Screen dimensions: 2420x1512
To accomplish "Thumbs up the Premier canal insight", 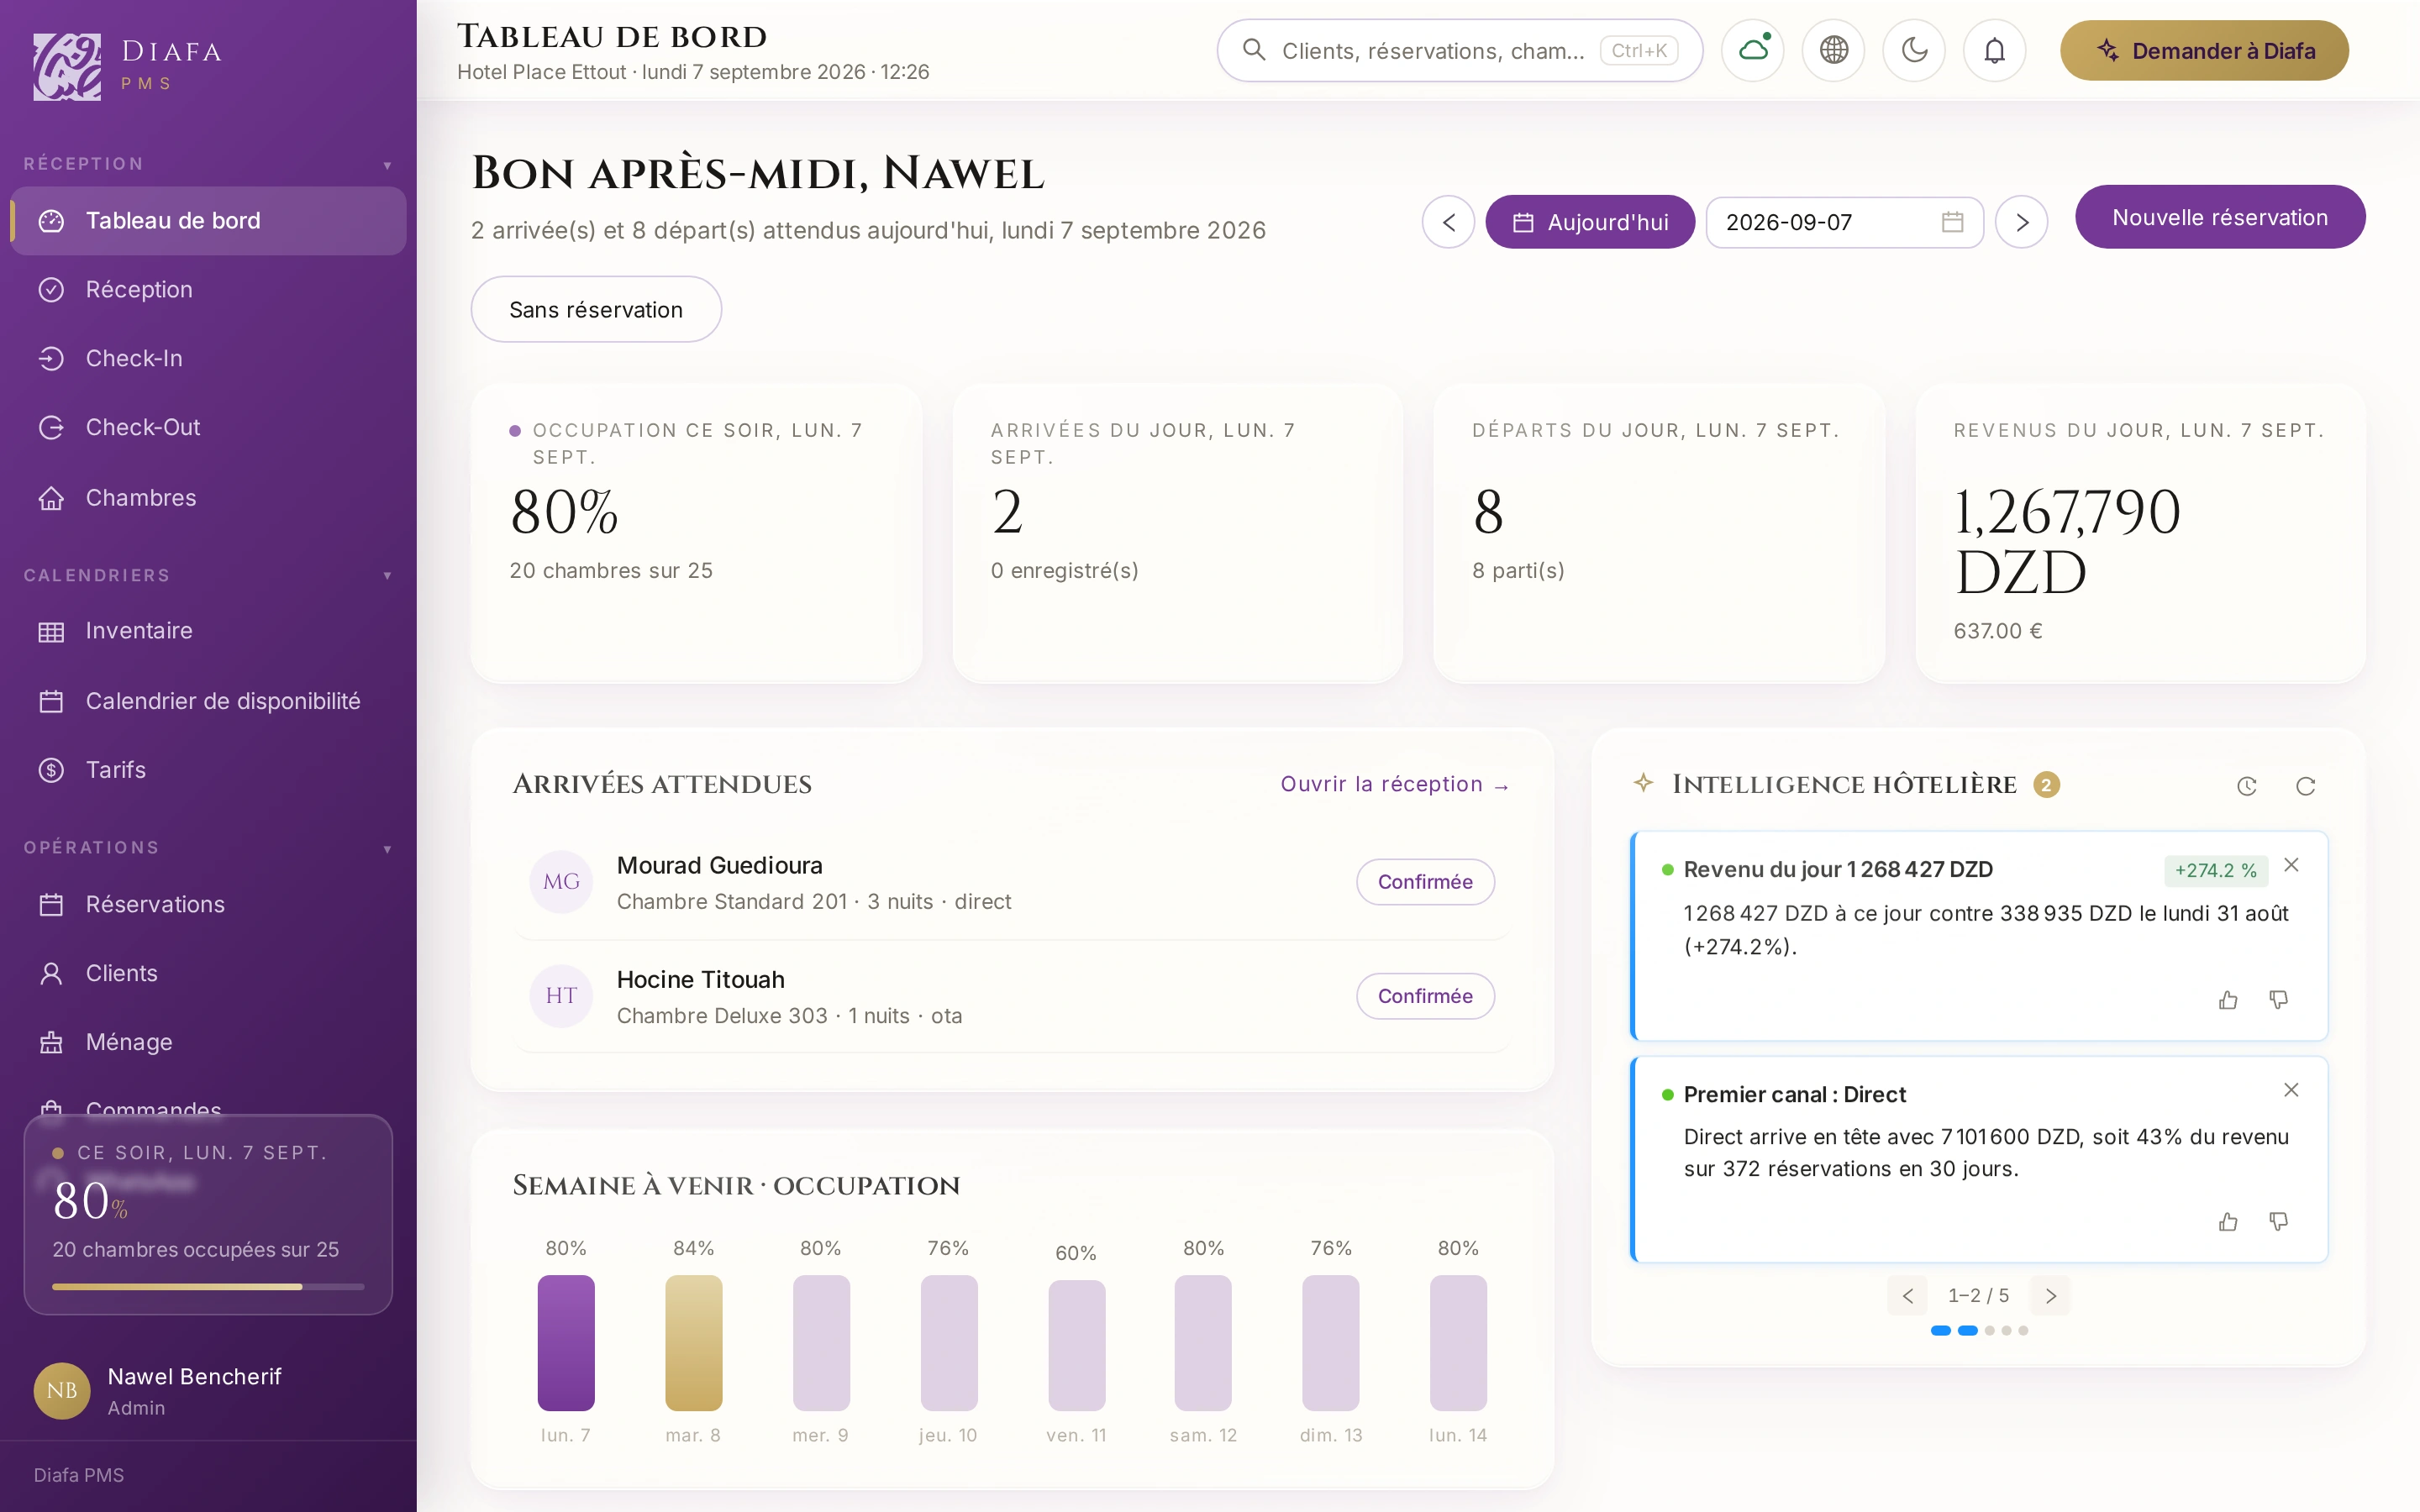I will [2228, 1222].
